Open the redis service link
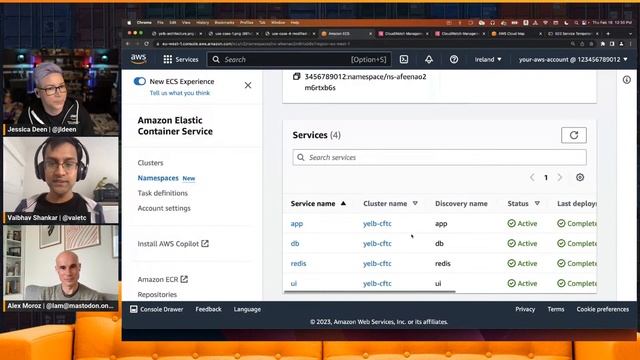640x360 pixels. click(298, 264)
